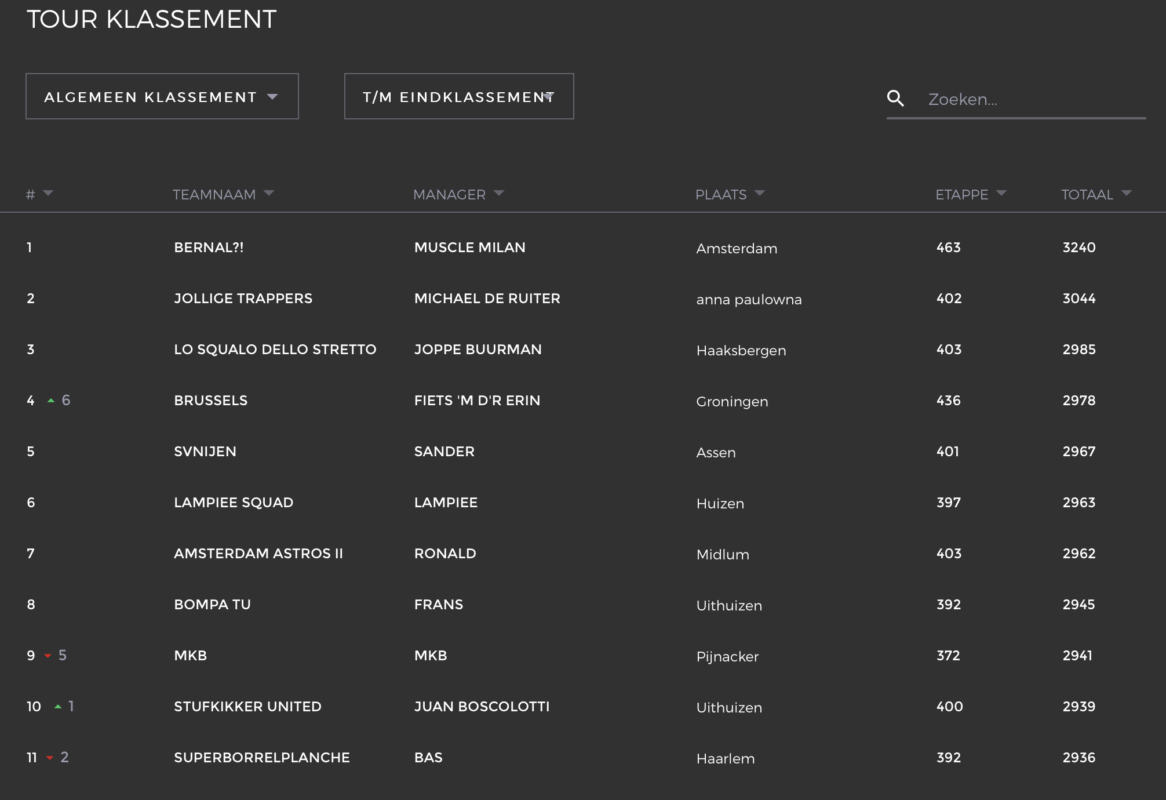Click the total score 3240
This screenshot has width=1166, height=800.
point(1079,248)
